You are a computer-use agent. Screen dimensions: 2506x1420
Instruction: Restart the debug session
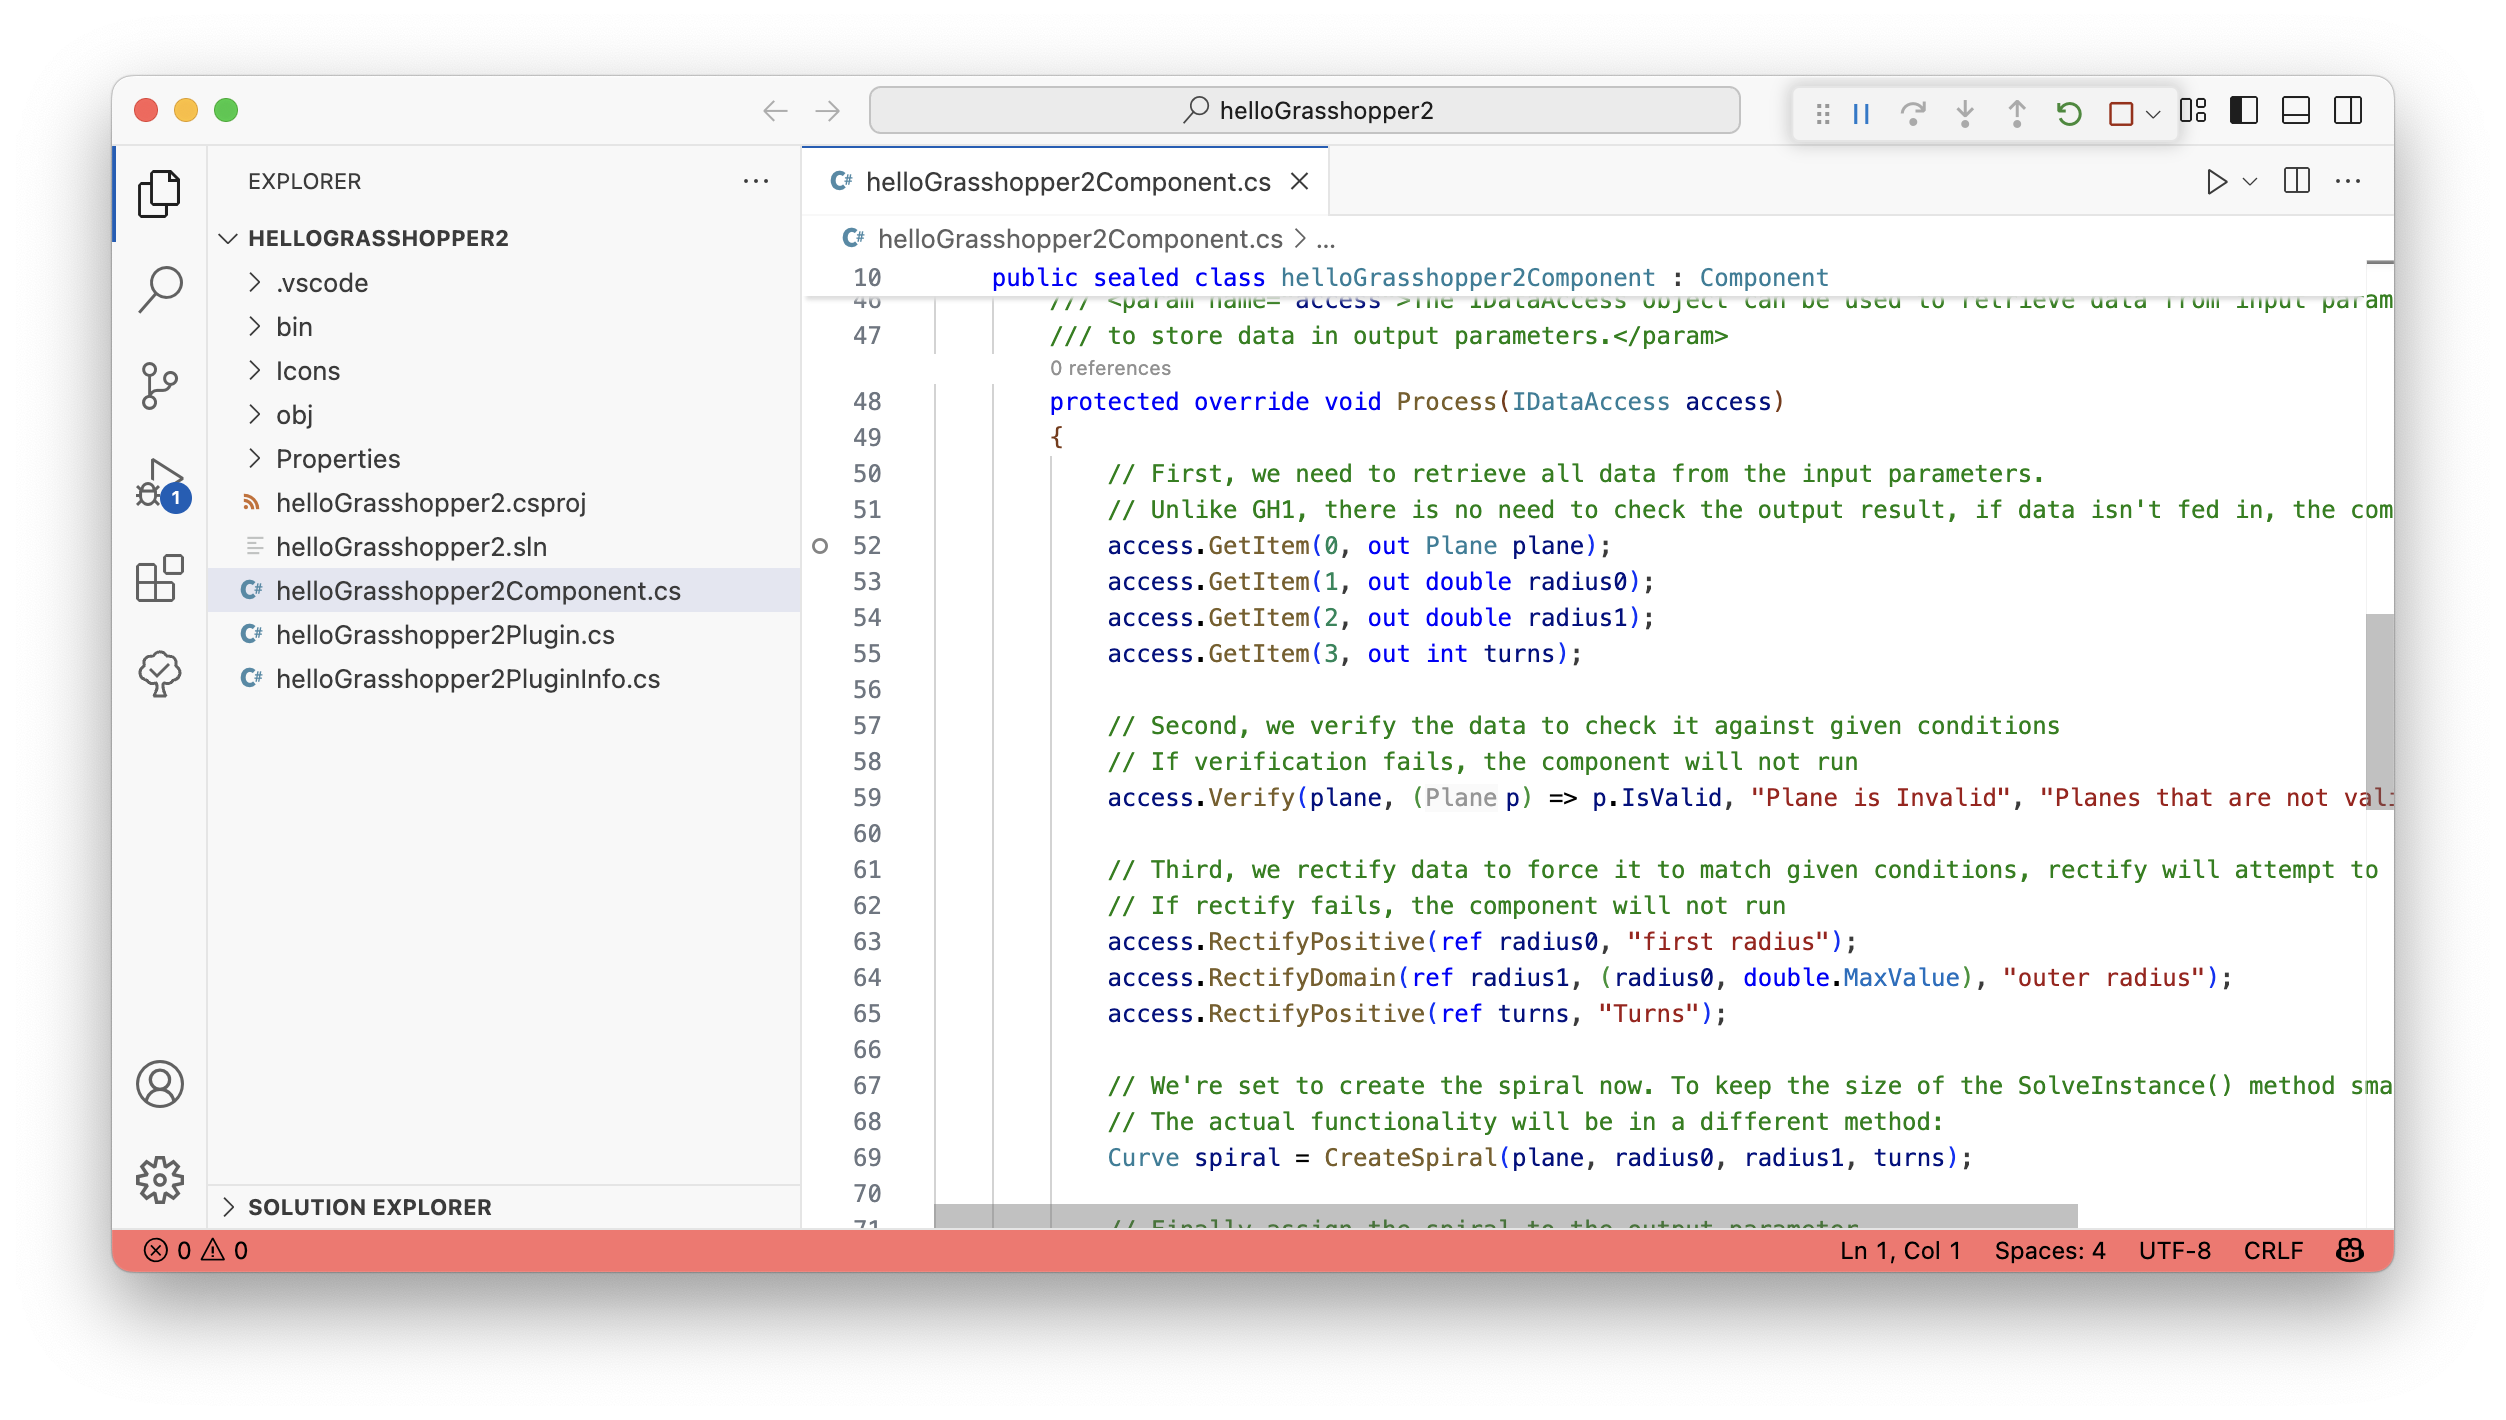2069,113
